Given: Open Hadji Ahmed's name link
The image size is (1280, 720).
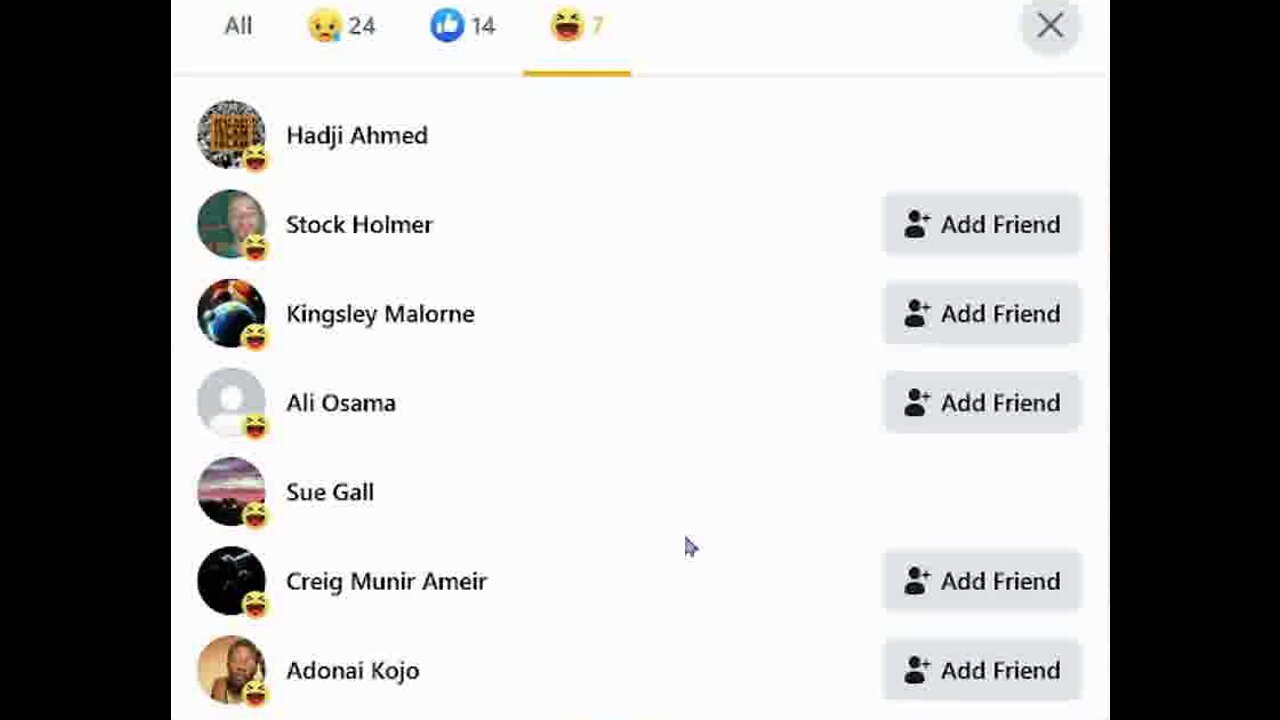Looking at the screenshot, I should pyautogui.click(x=357, y=135).
